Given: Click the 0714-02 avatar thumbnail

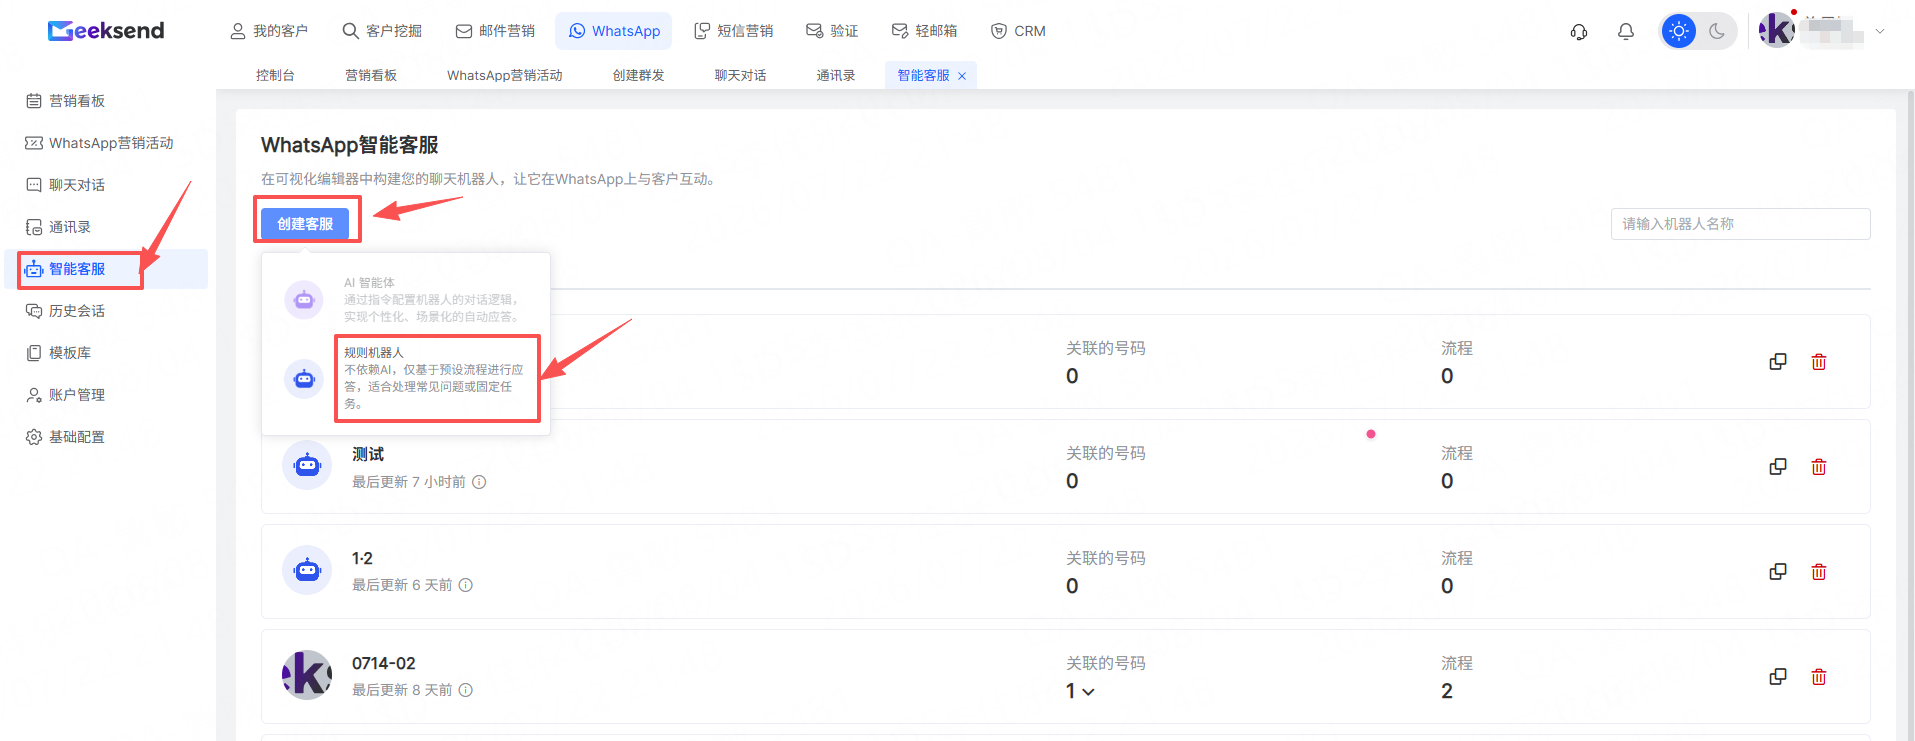Looking at the screenshot, I should 307,675.
